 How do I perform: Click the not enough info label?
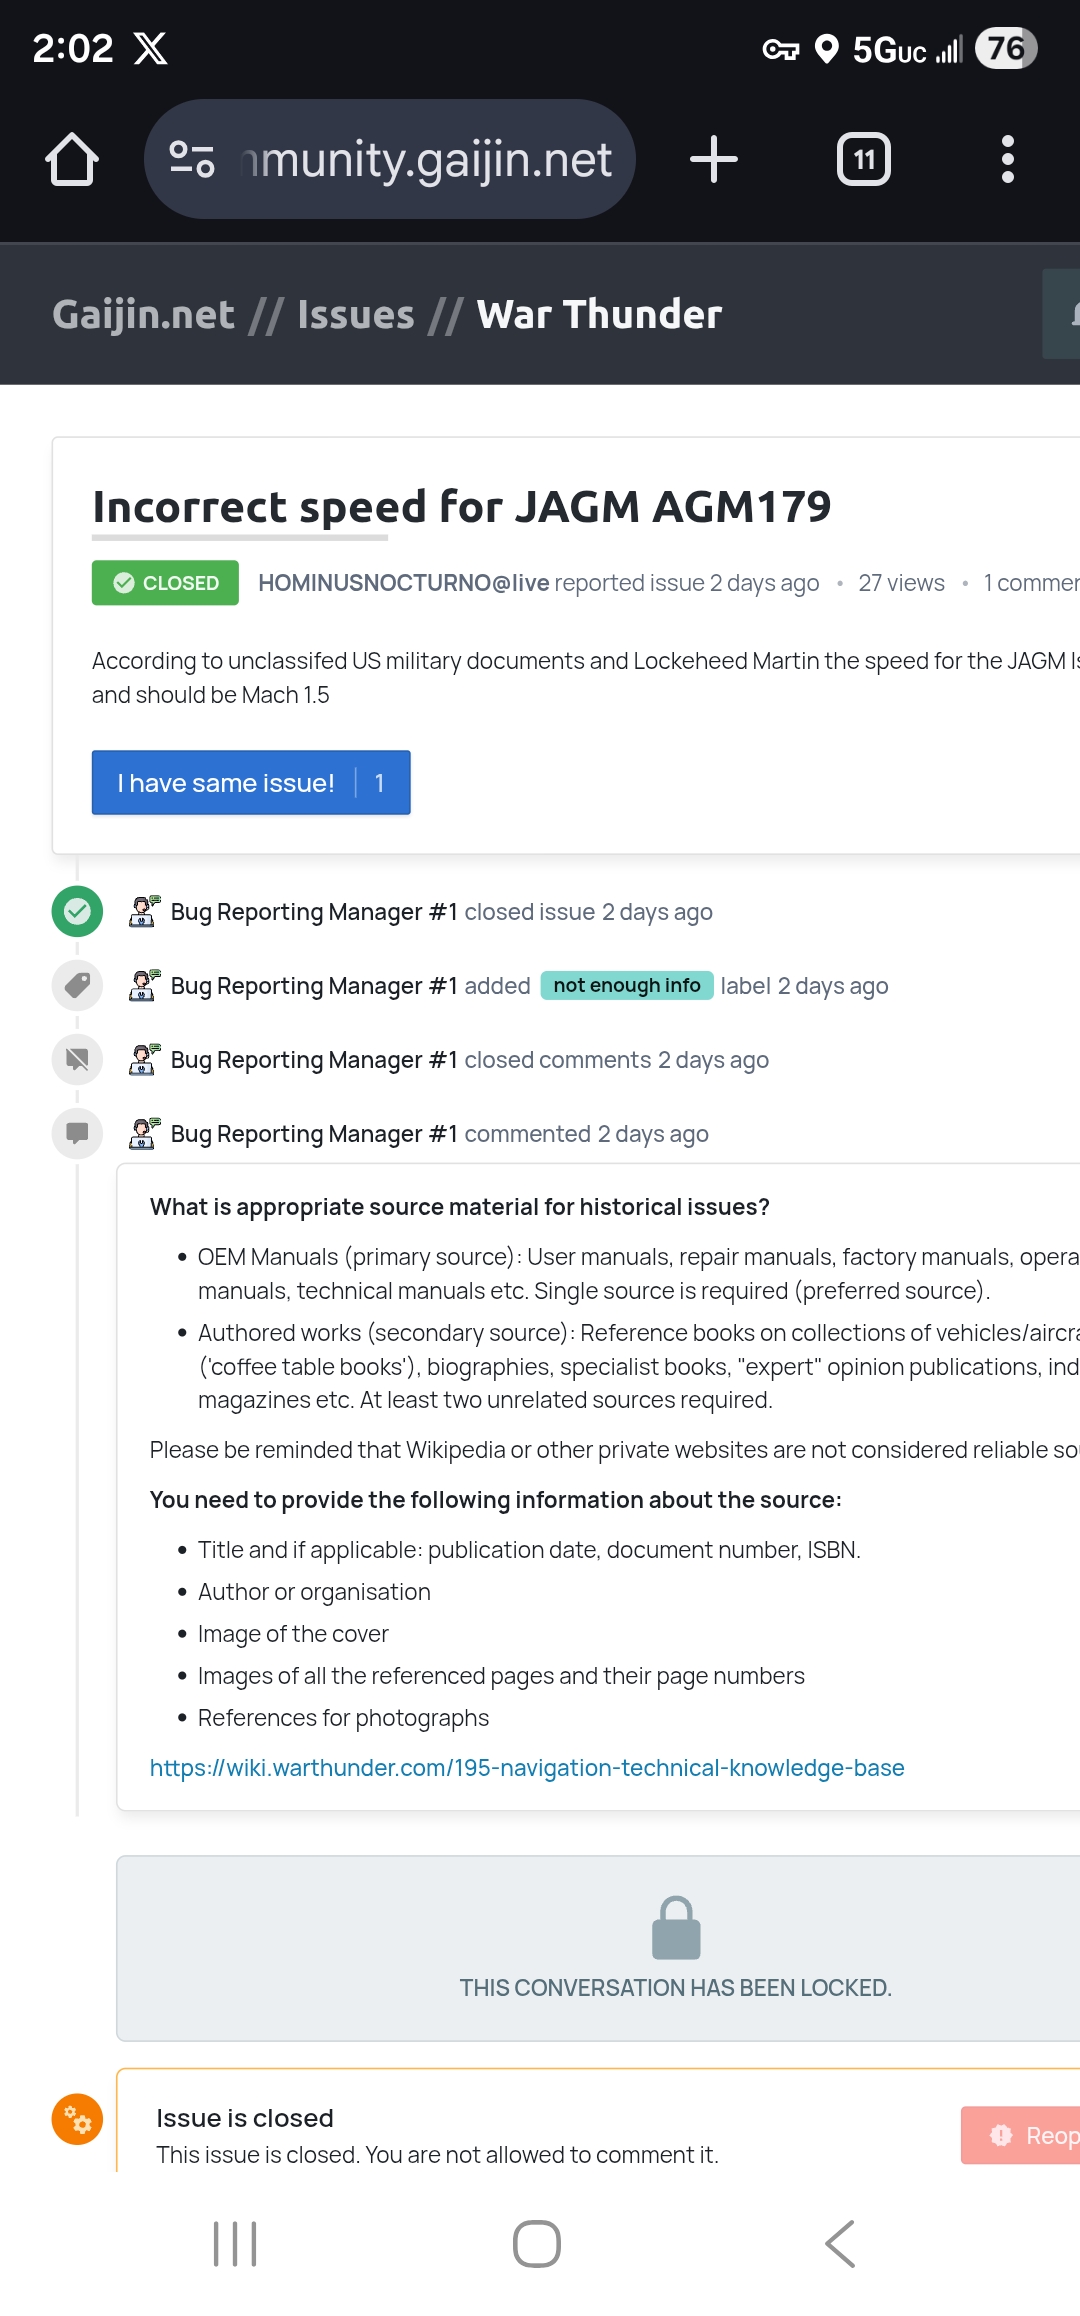point(626,986)
